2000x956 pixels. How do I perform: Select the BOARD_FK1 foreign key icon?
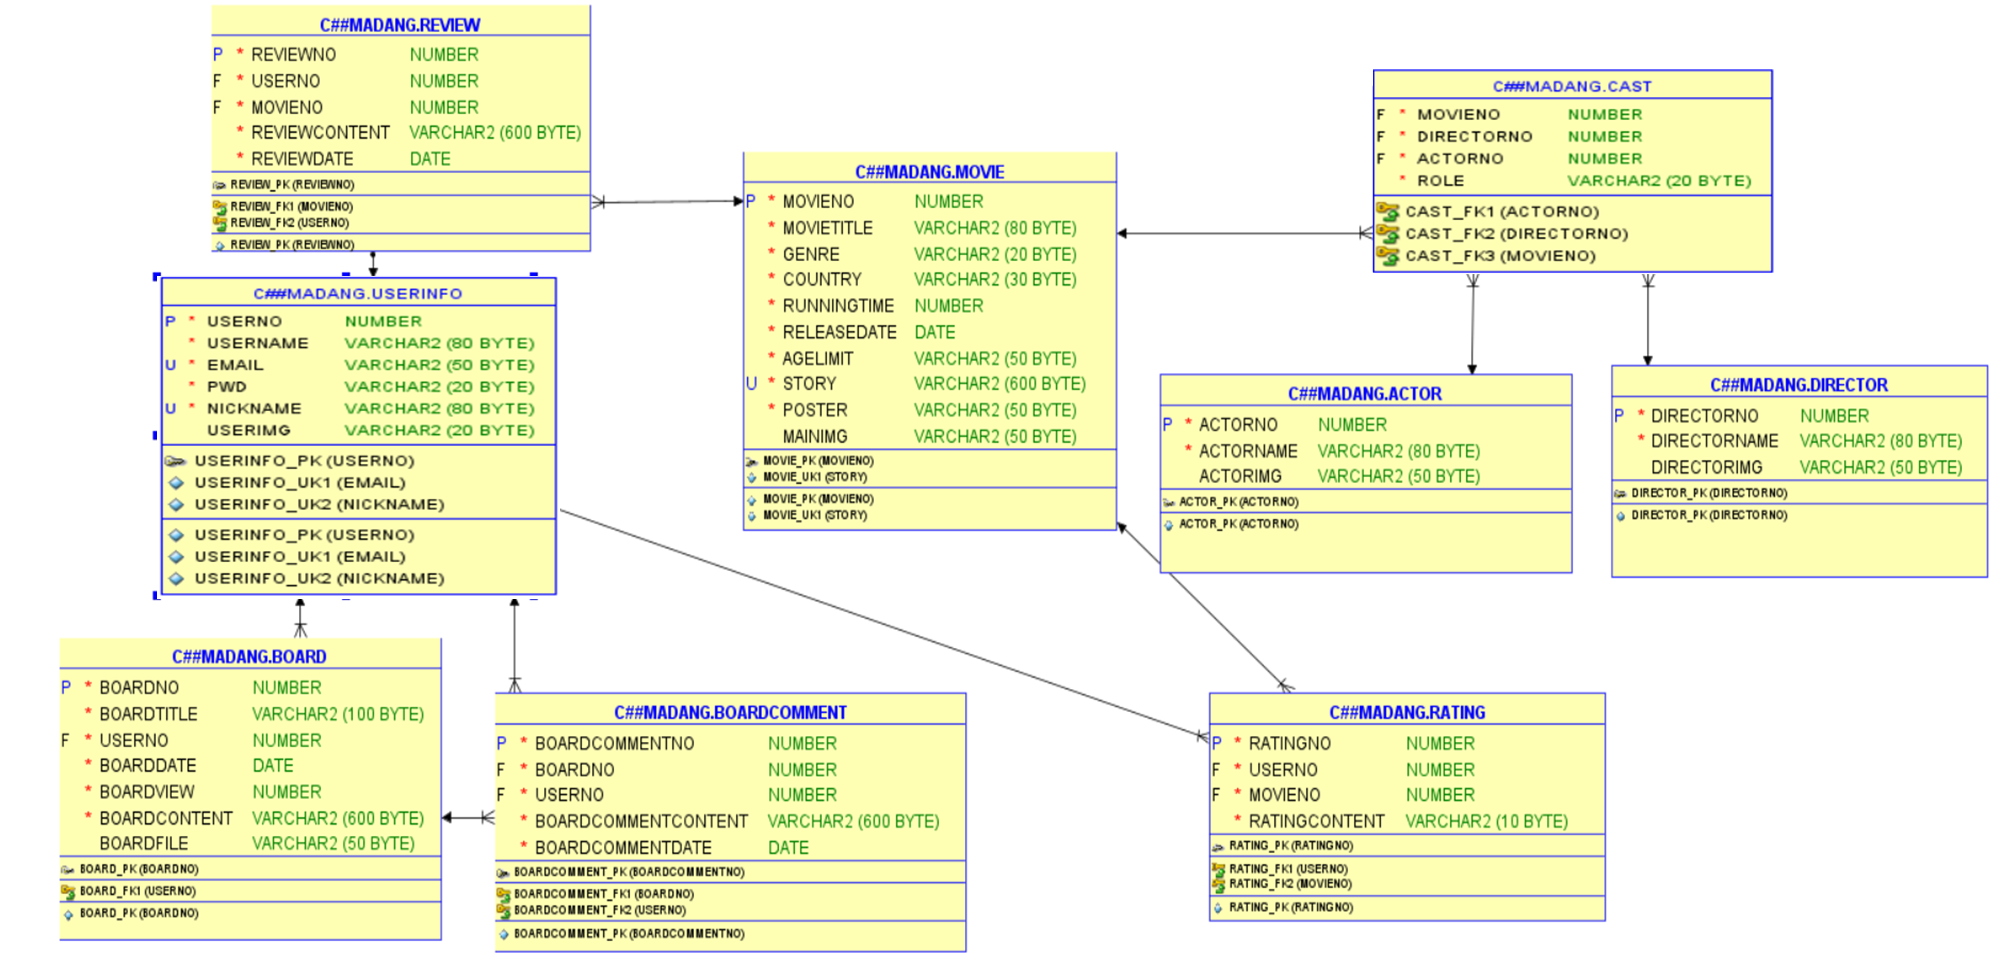point(68,890)
